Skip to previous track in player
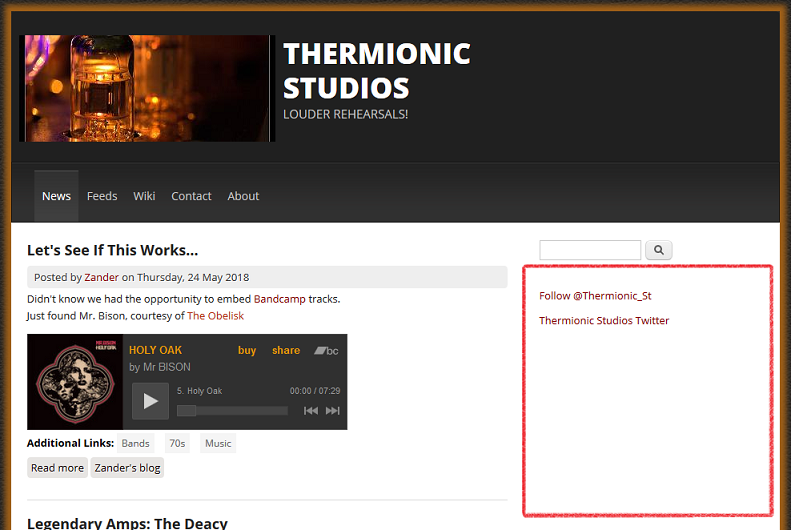The image size is (791, 530). [311, 410]
